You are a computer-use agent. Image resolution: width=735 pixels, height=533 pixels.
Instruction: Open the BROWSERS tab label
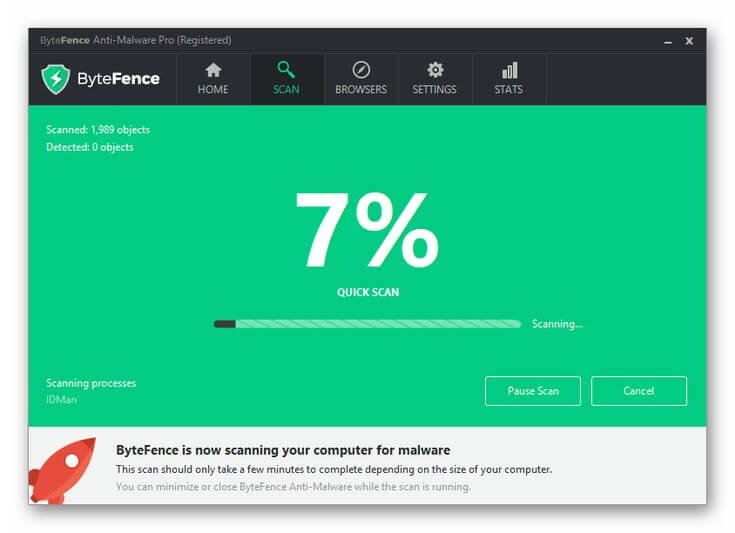click(x=361, y=89)
